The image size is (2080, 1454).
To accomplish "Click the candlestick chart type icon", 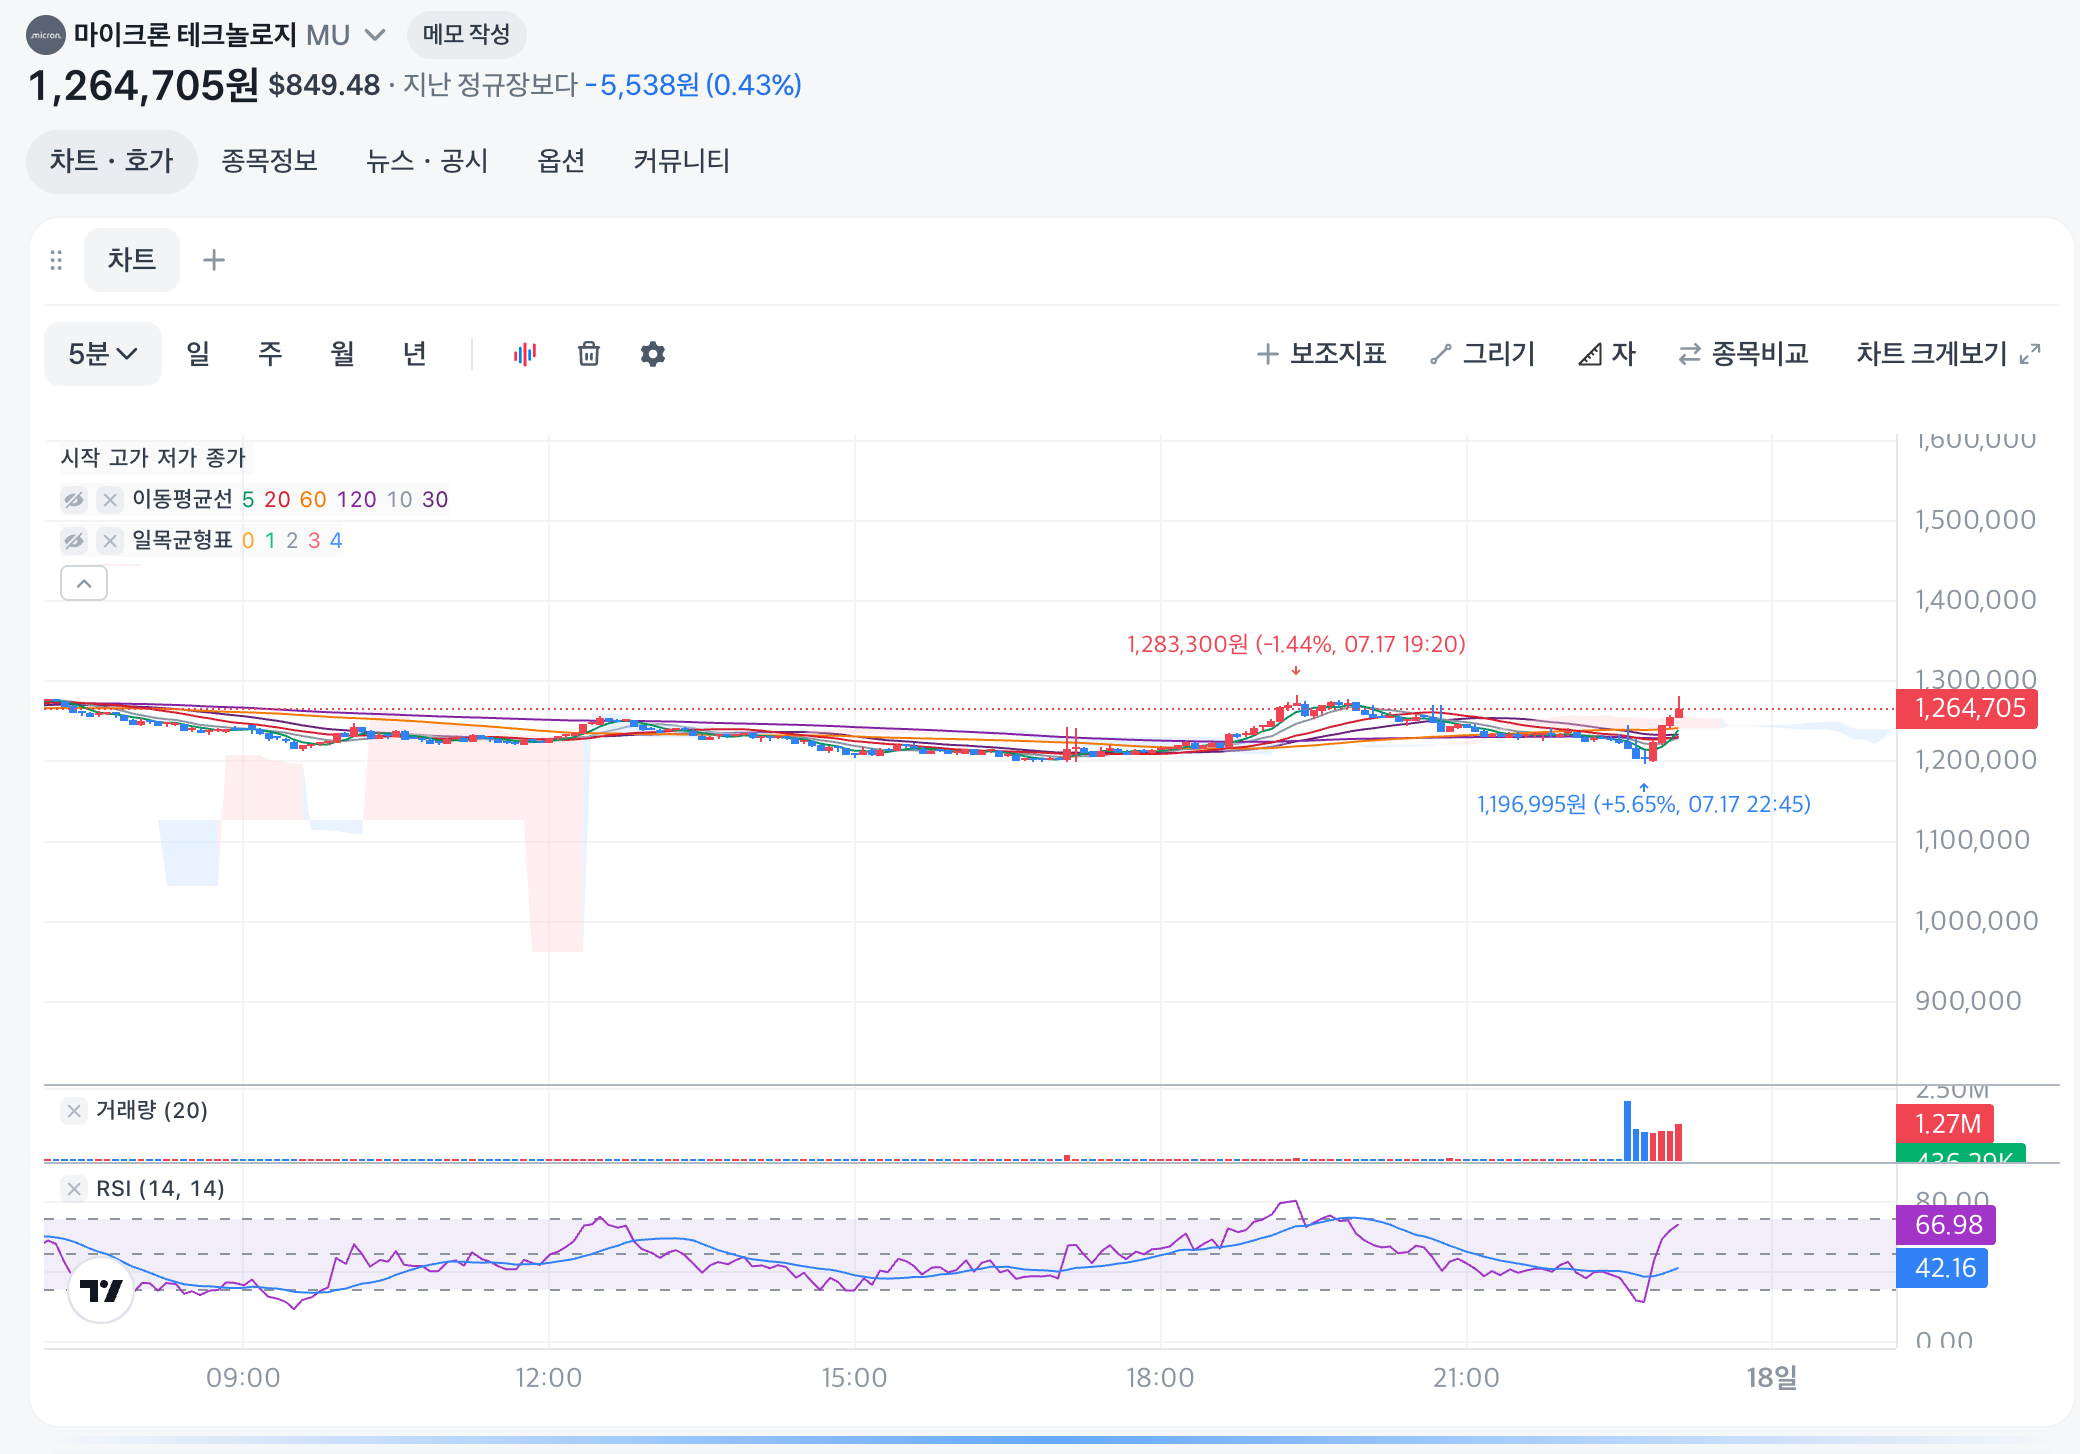I will 525,354.
